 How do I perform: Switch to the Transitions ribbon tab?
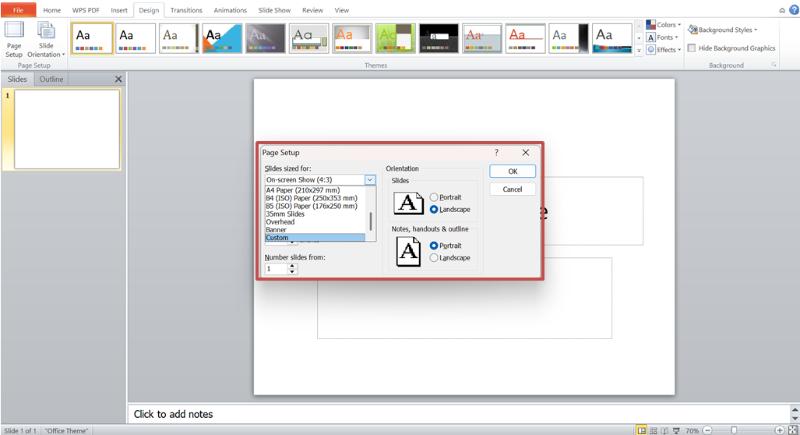(186, 9)
